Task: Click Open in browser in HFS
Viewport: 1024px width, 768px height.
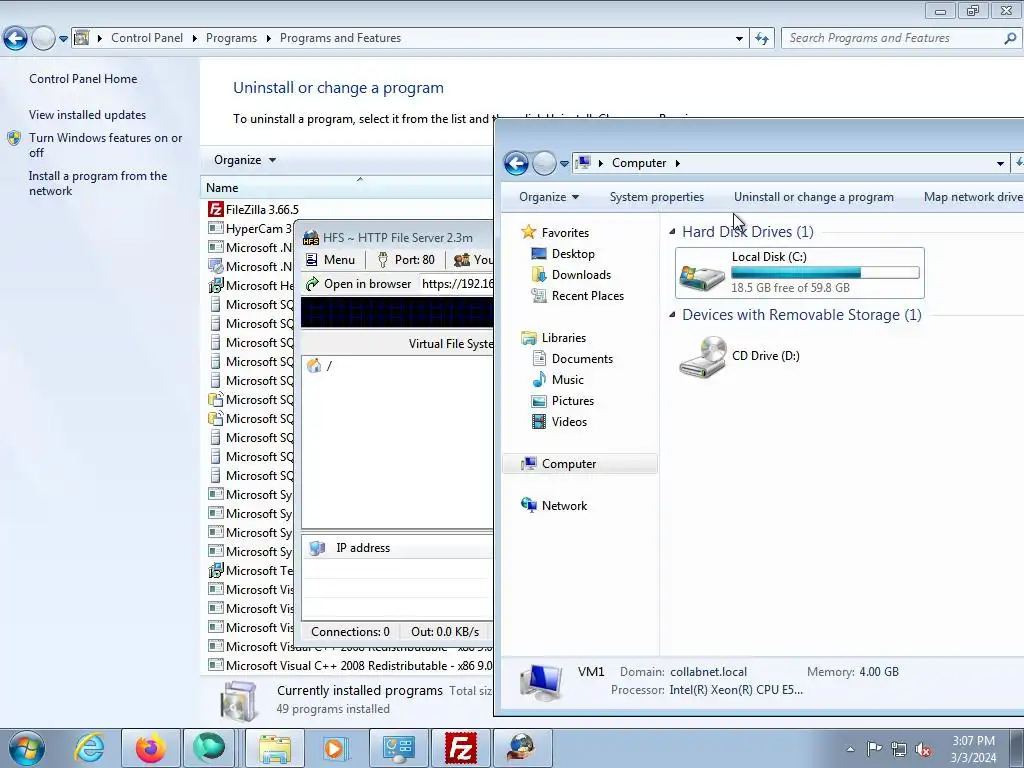Action: coord(359,284)
